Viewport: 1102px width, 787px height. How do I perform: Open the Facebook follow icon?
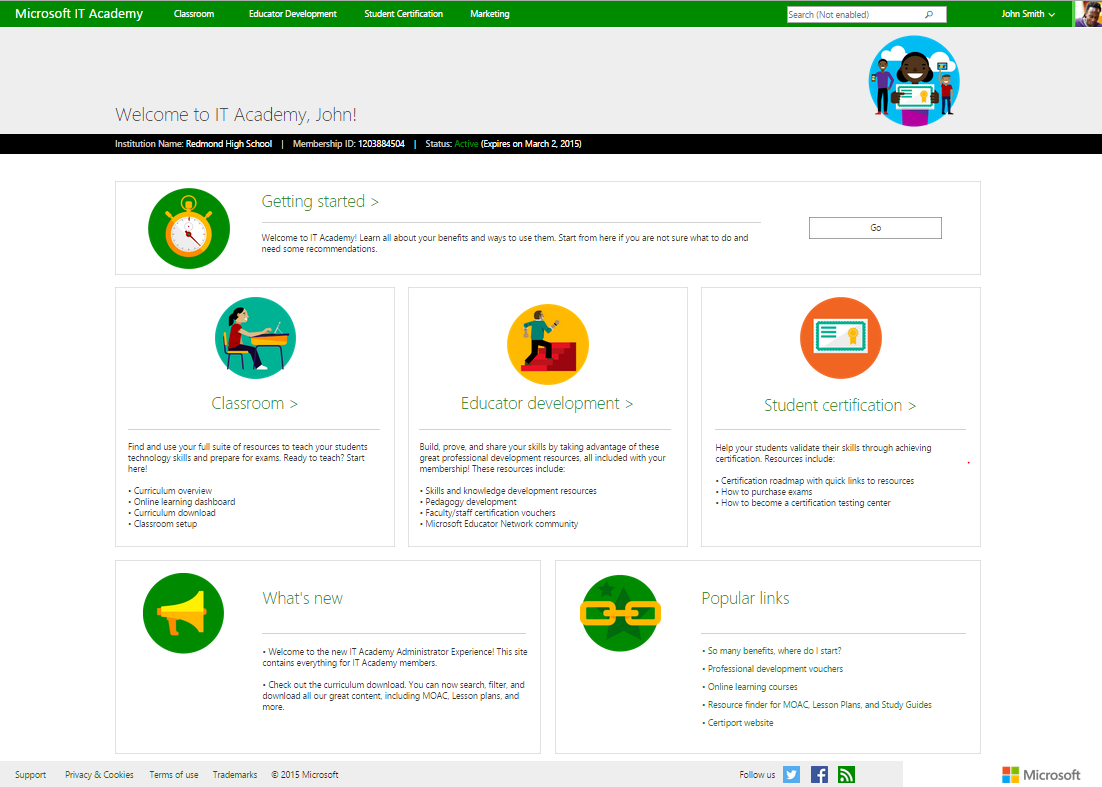819,774
